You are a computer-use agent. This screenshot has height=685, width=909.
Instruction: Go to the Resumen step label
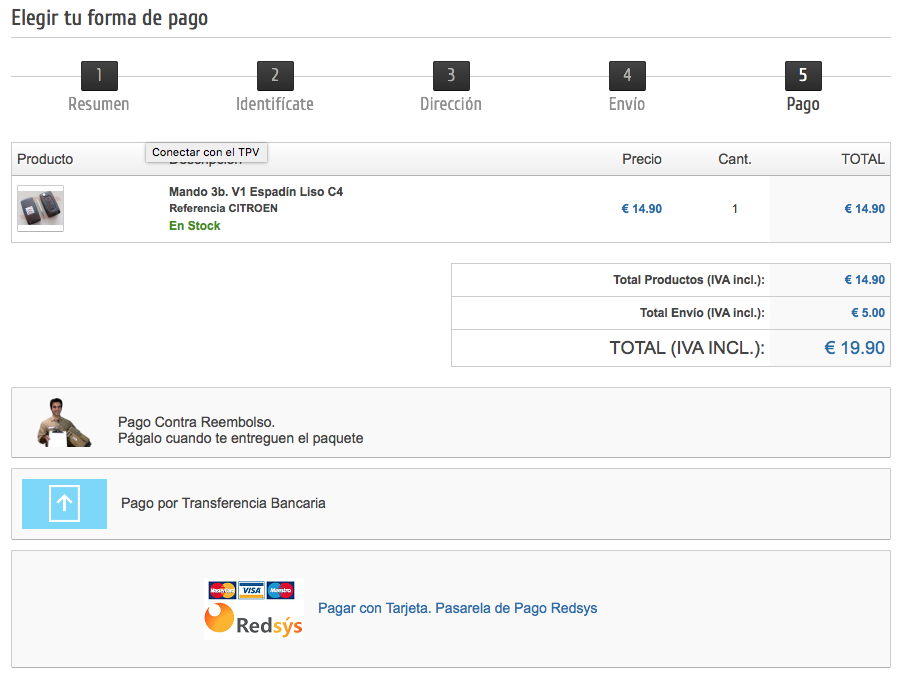(x=99, y=104)
